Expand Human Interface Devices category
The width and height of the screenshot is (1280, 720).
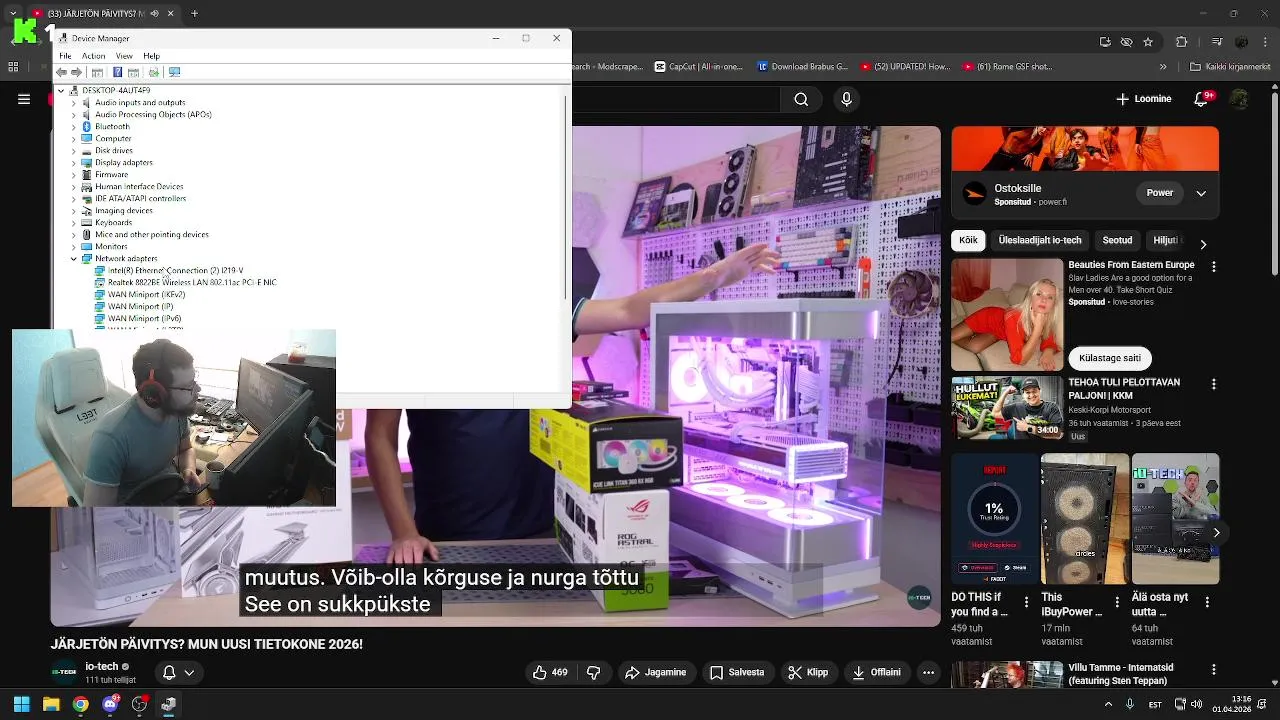73,186
